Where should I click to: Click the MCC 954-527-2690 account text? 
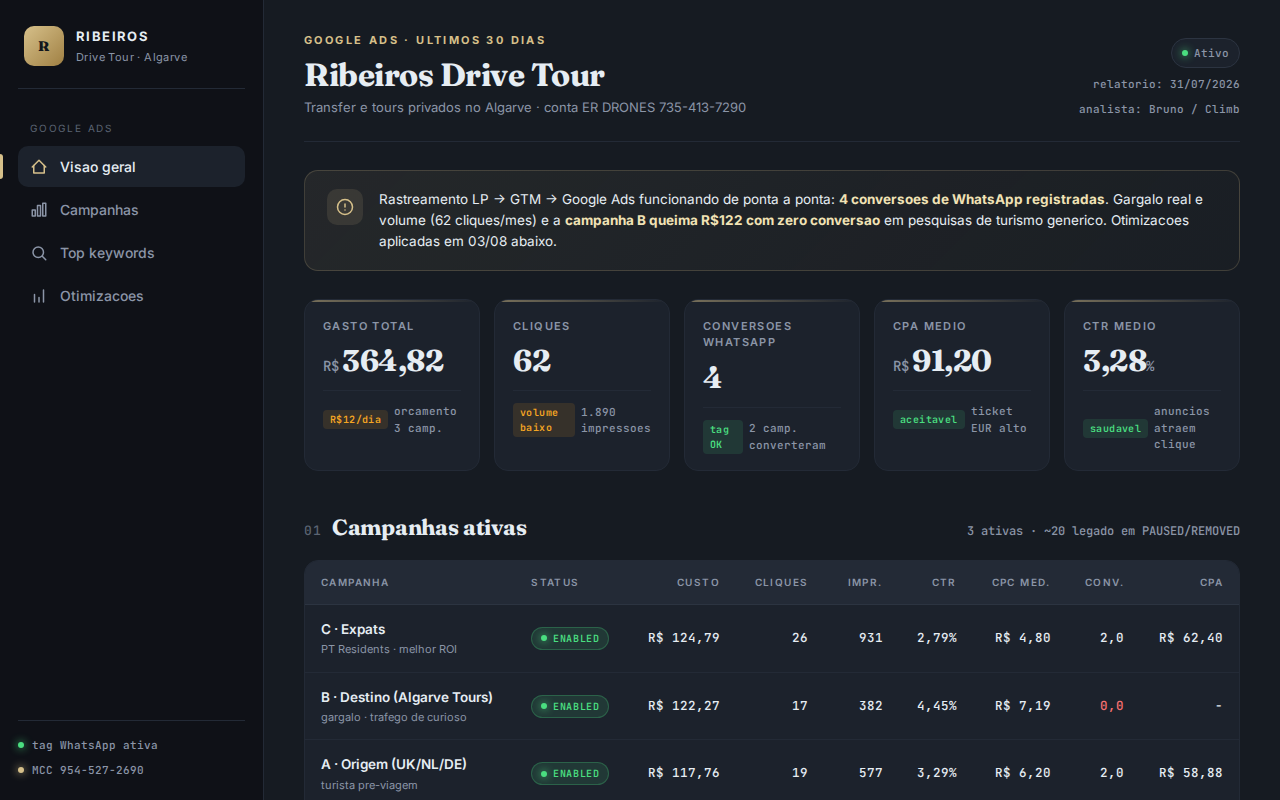pos(88,770)
